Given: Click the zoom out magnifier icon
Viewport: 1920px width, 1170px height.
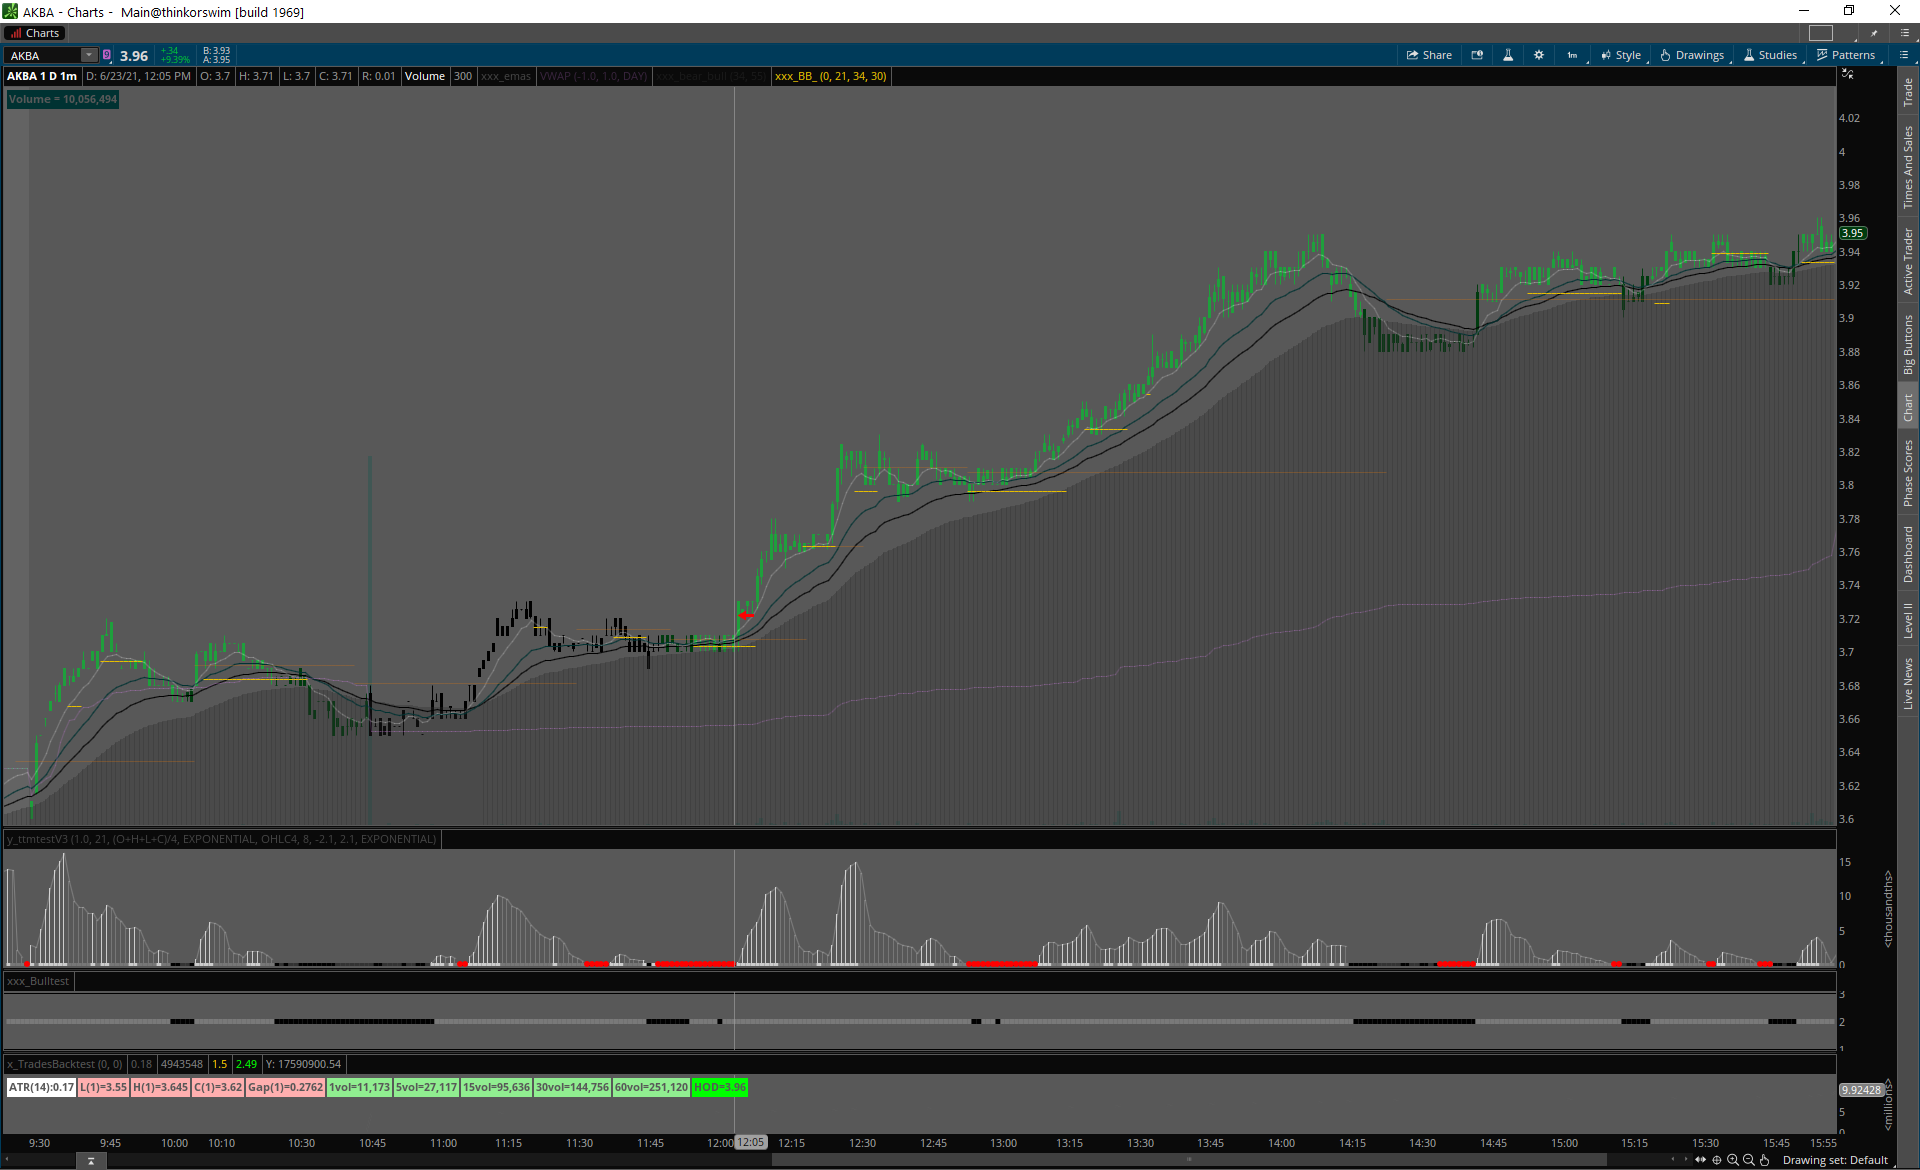Looking at the screenshot, I should [1749, 1160].
